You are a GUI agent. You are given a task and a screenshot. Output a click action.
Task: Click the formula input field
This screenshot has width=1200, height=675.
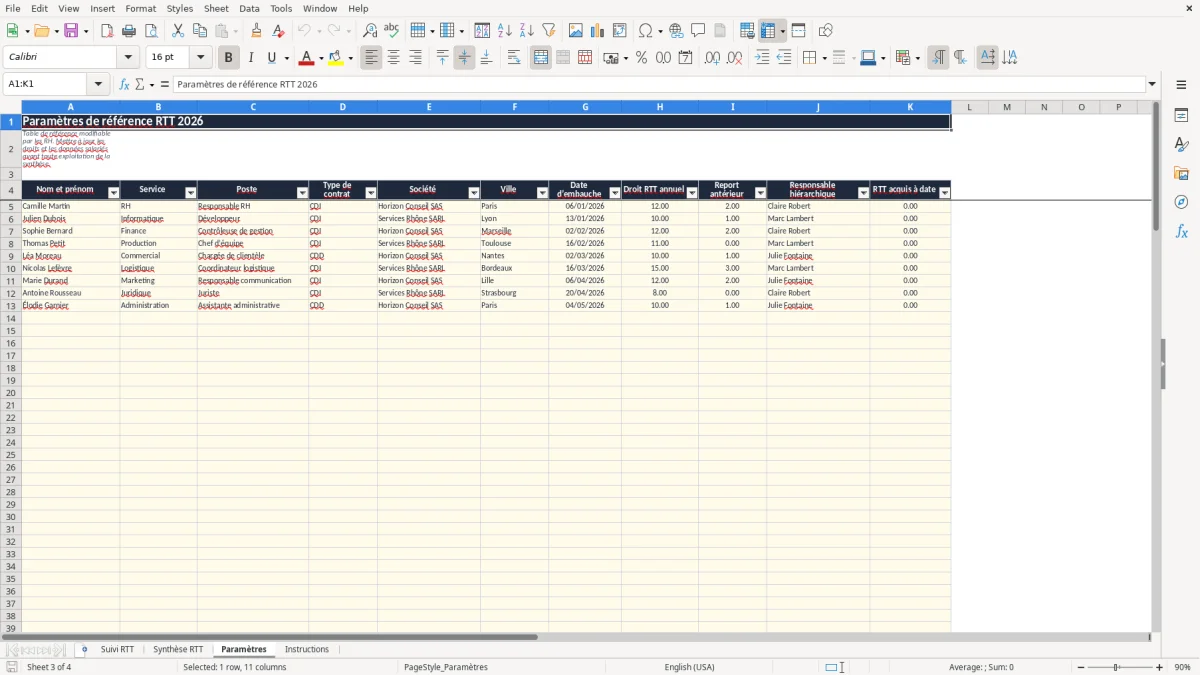coord(659,84)
